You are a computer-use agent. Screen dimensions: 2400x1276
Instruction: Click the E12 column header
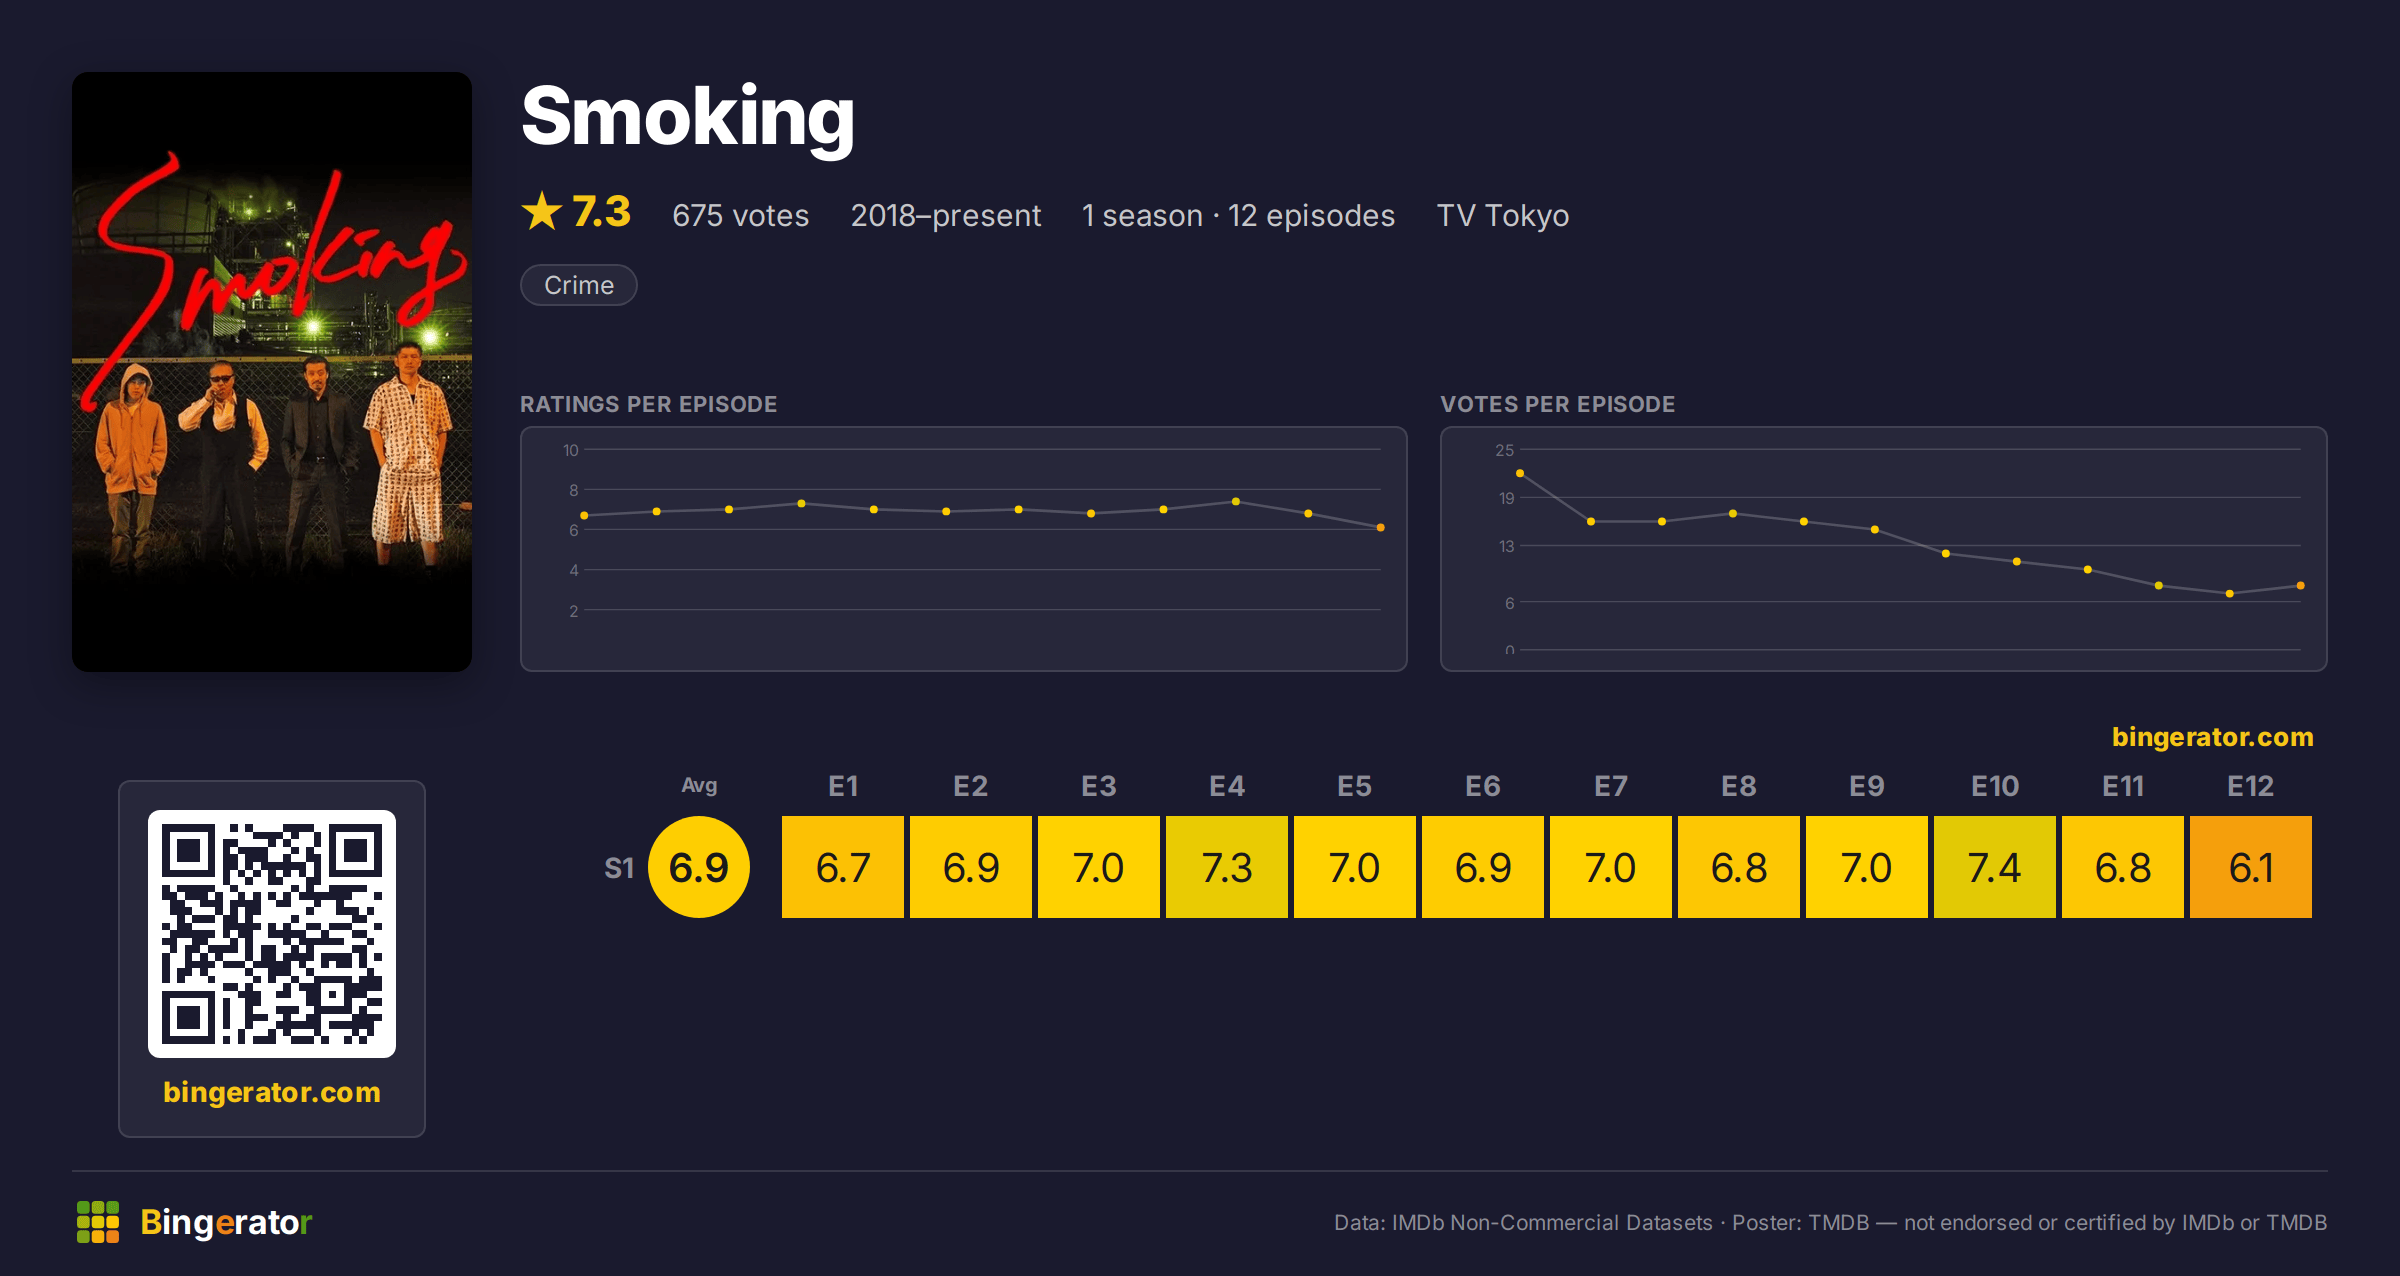click(x=2251, y=786)
